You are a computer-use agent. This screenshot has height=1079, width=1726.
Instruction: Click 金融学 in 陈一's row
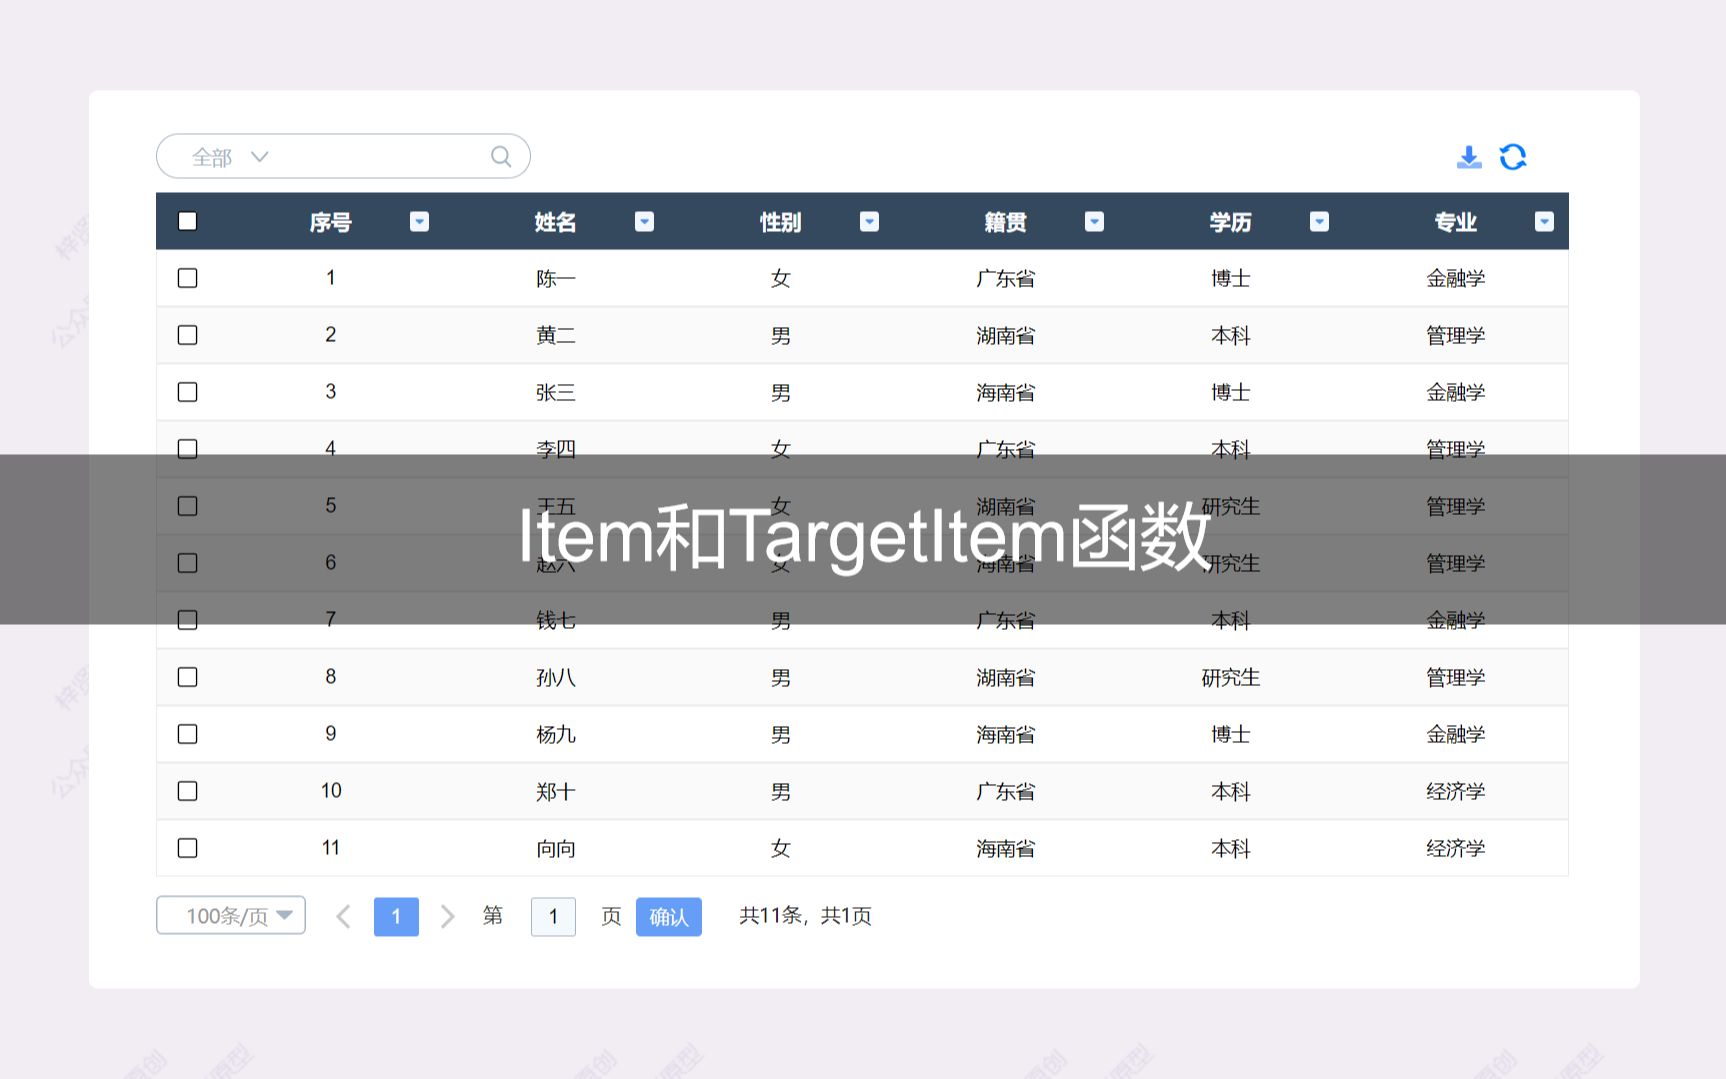[x=1455, y=279]
